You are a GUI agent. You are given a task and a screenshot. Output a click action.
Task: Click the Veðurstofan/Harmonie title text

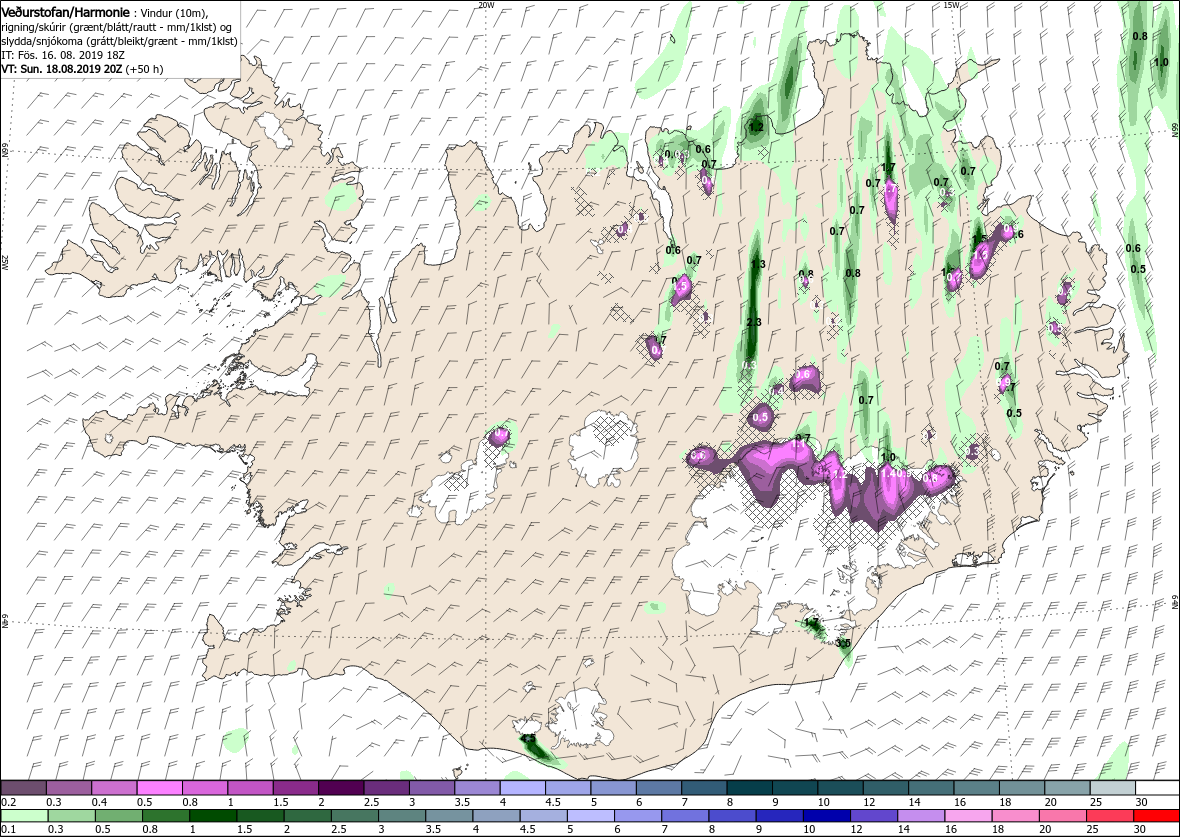(65, 12)
